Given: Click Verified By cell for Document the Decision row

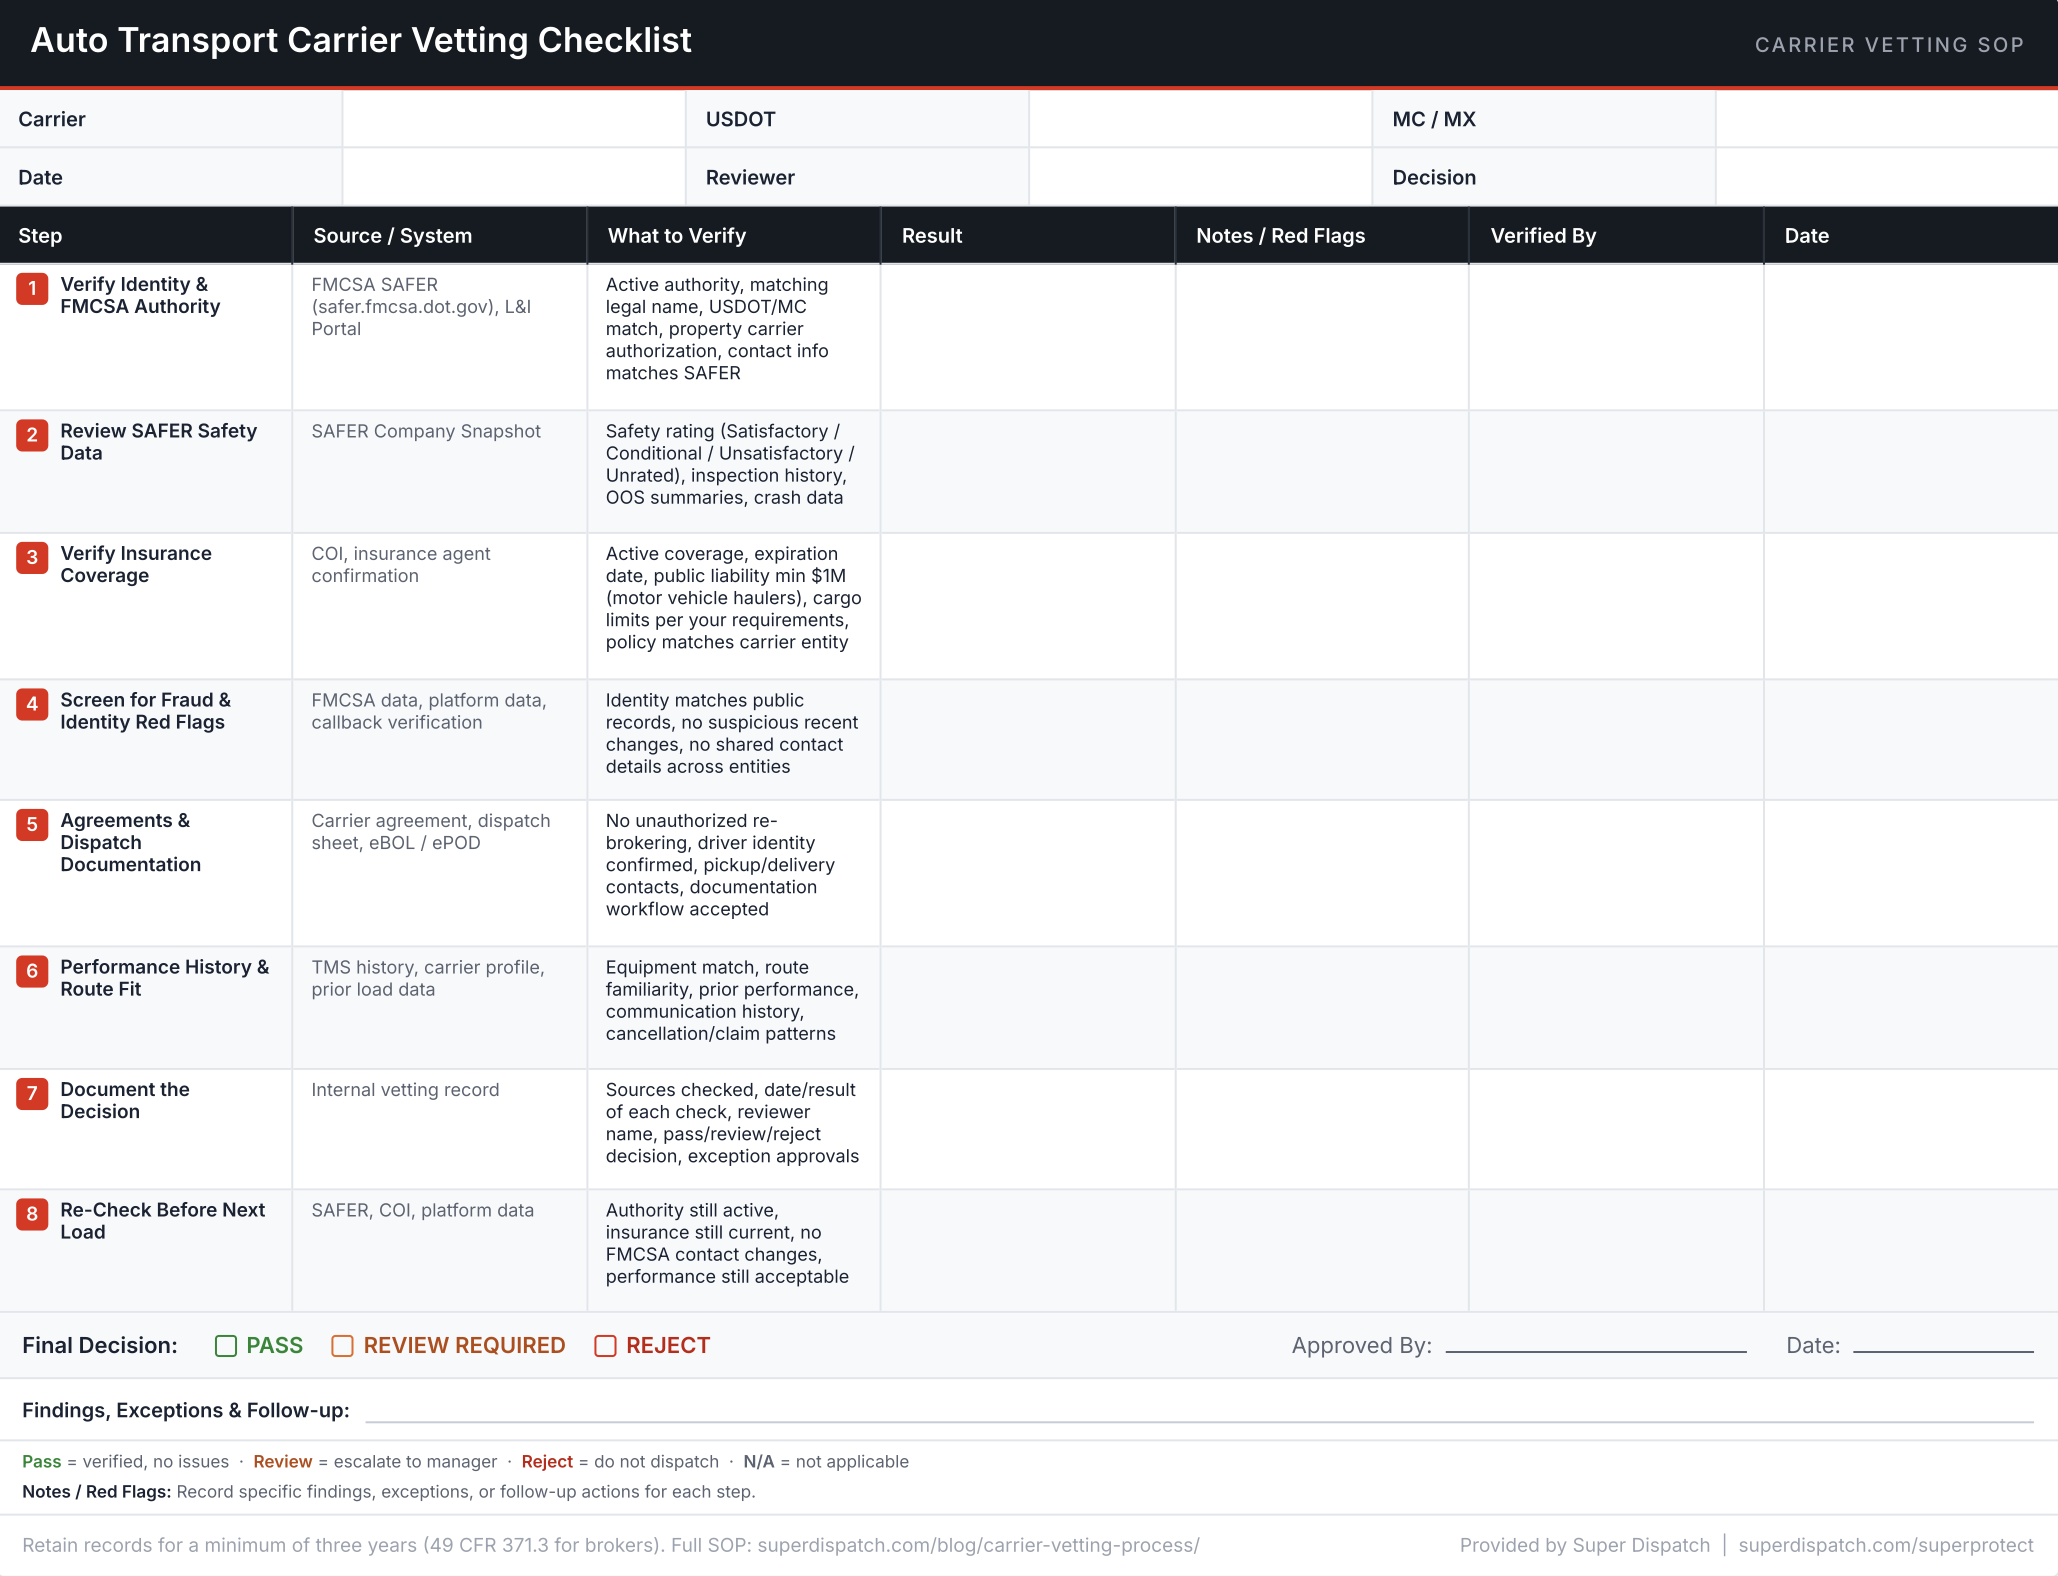Looking at the screenshot, I should click(1616, 1129).
